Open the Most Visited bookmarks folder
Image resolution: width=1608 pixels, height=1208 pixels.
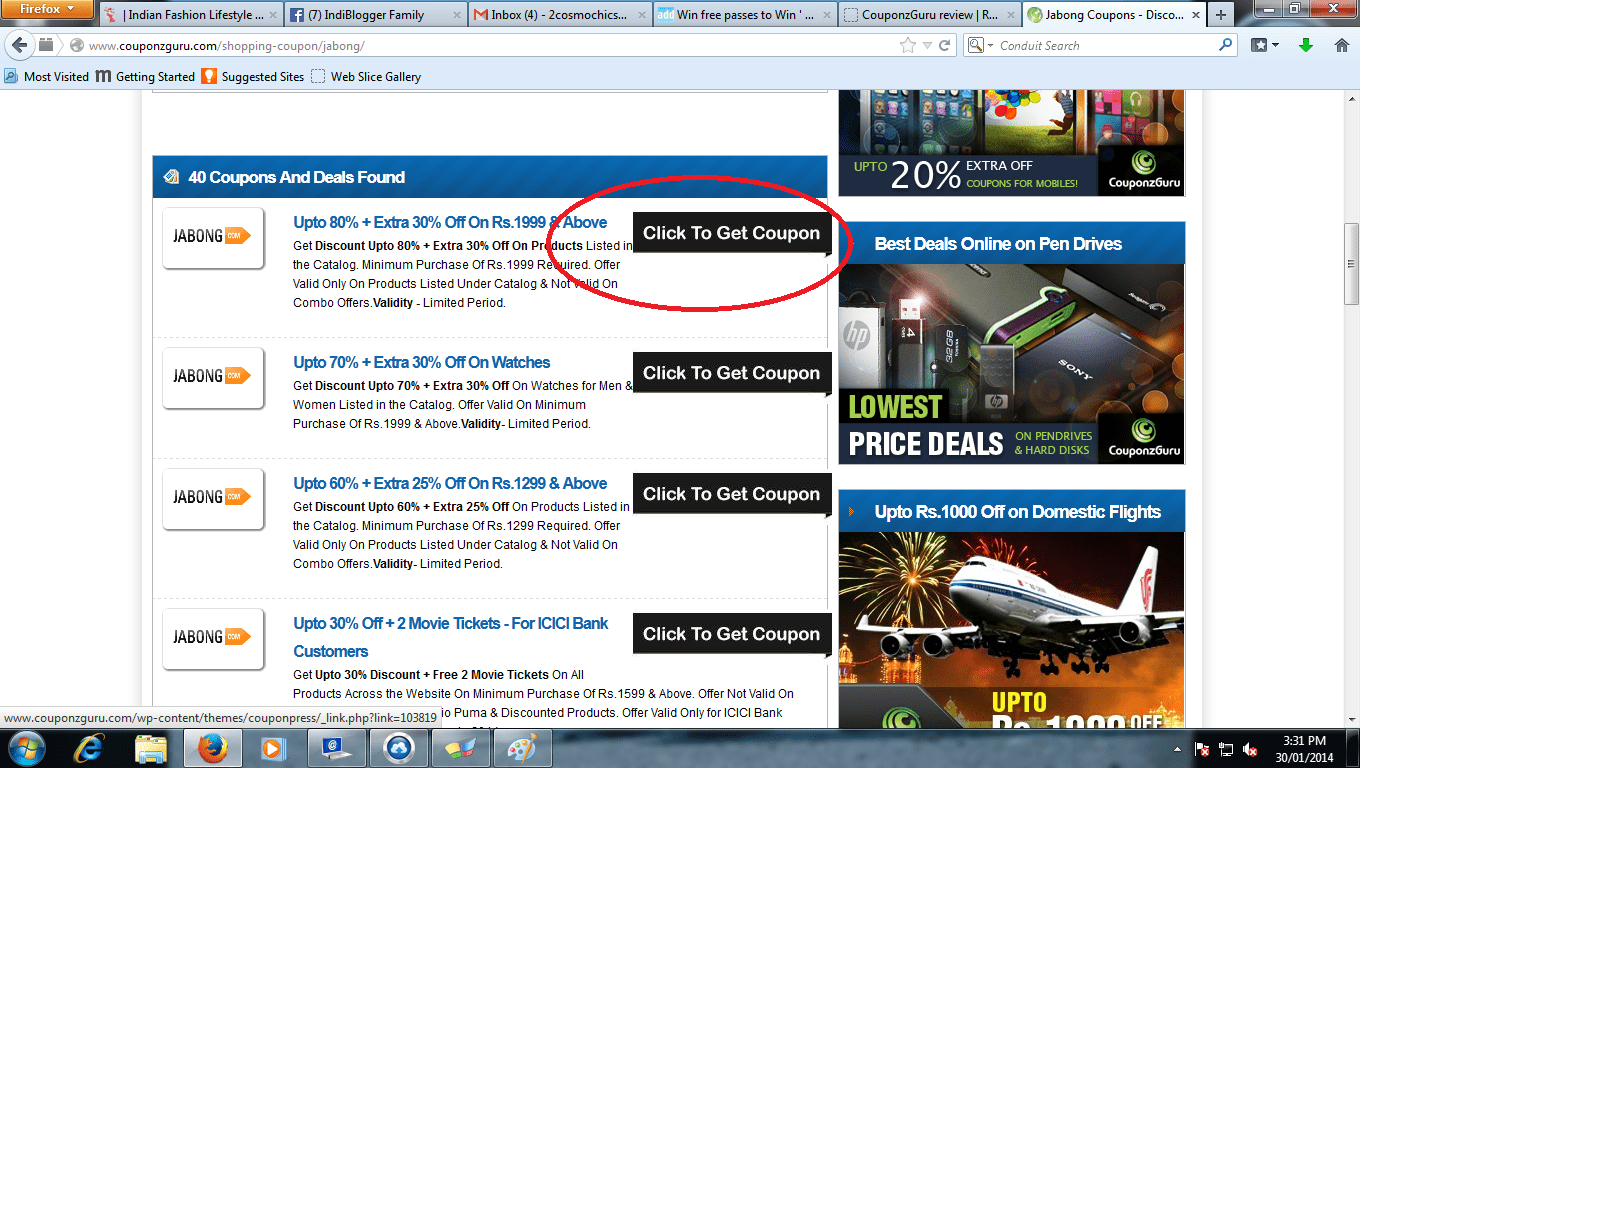[x=46, y=77]
